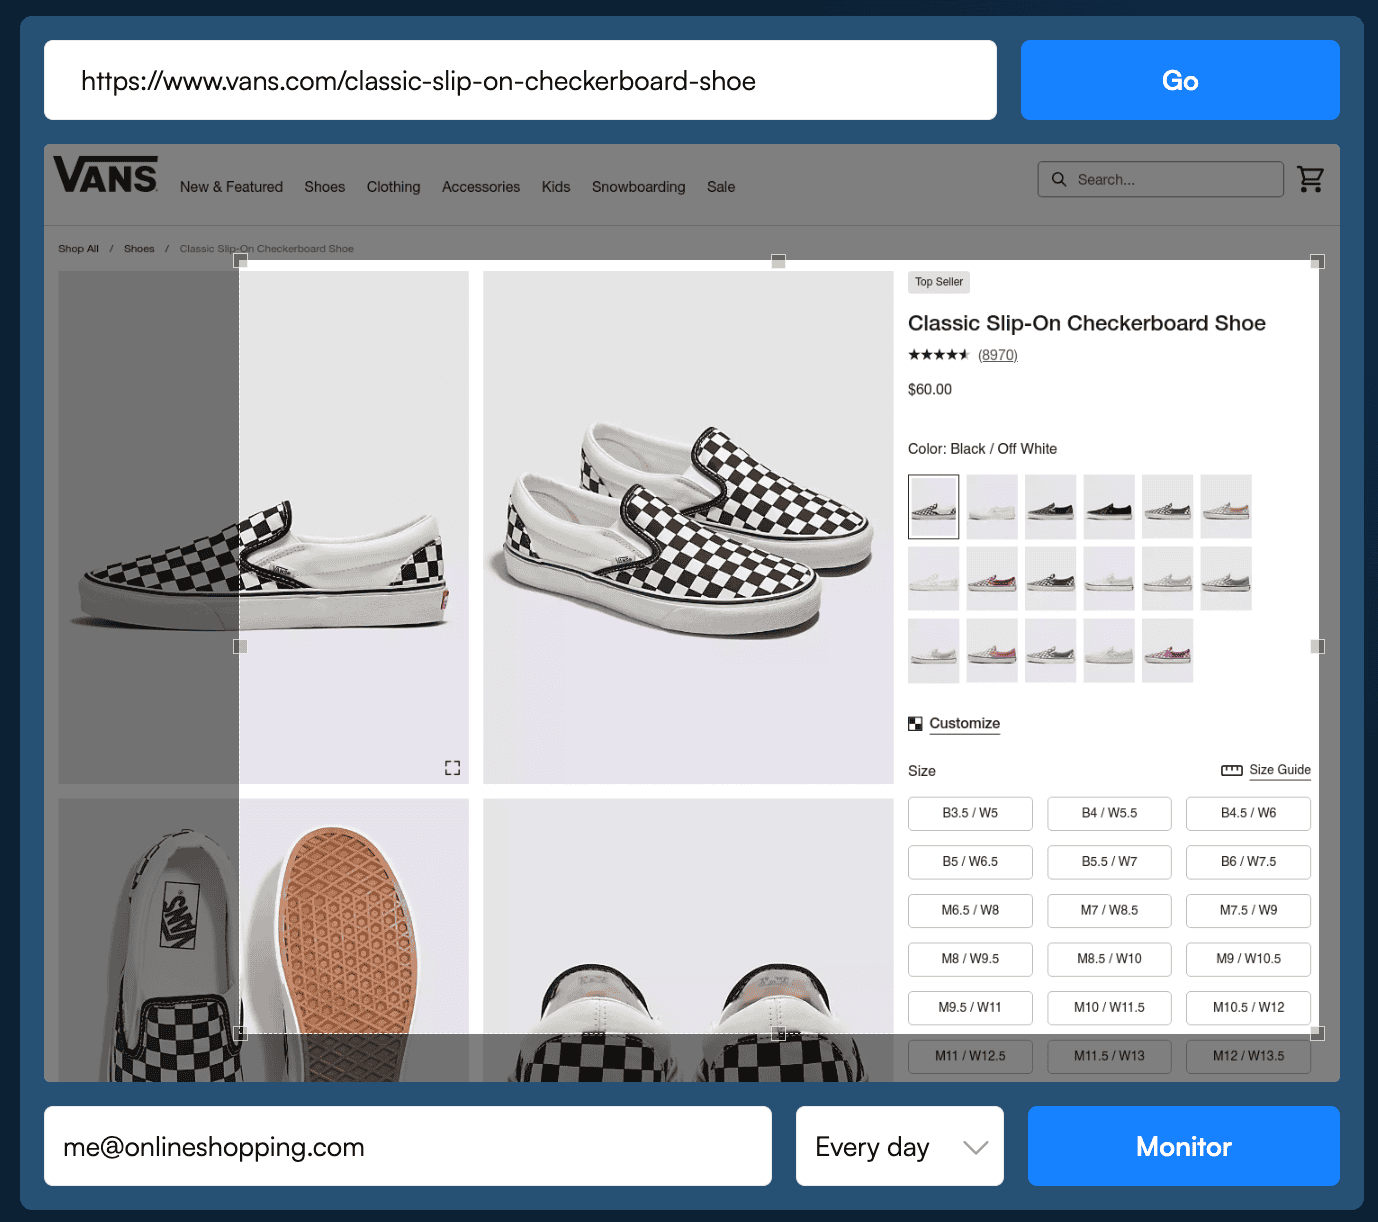The width and height of the screenshot is (1378, 1222).
Task: Click the top-left selection handle
Action: click(240, 261)
